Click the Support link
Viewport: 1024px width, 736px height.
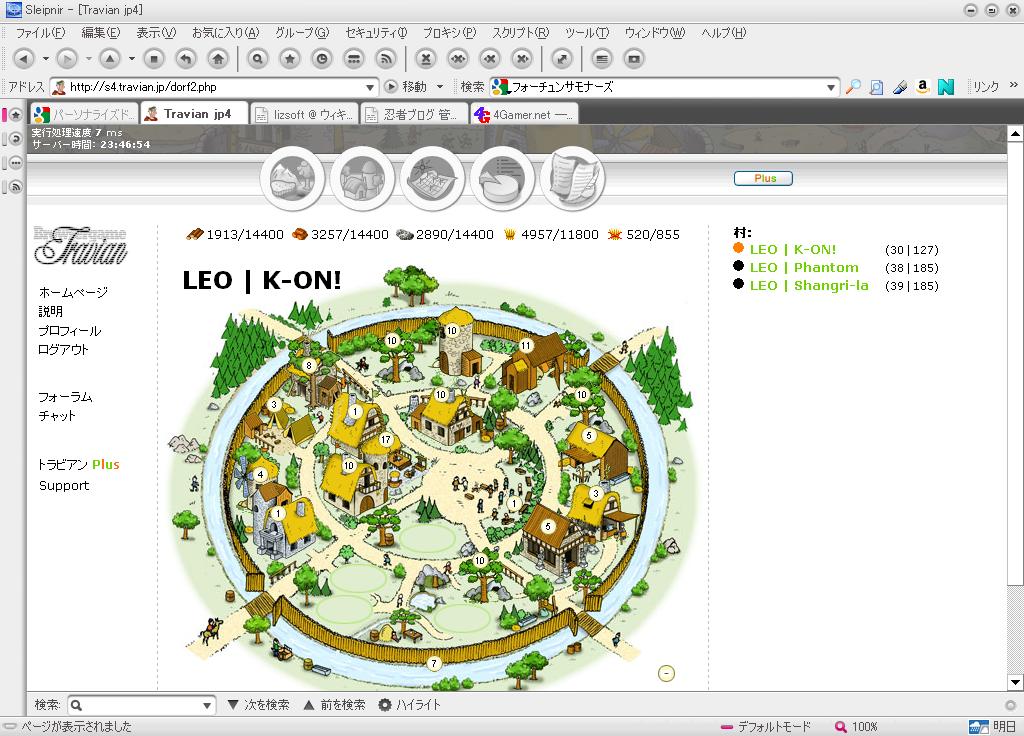point(63,485)
